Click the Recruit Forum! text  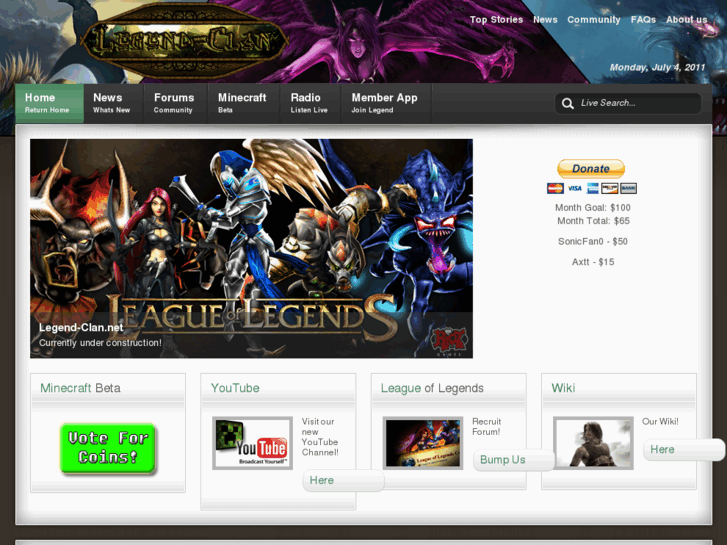(486, 427)
